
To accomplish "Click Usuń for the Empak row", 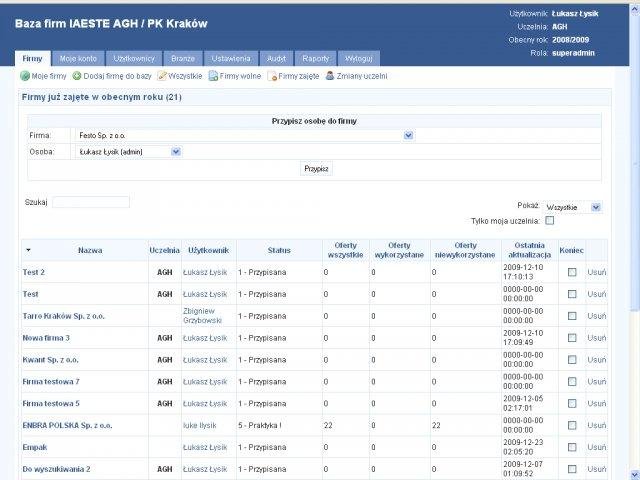I will (597, 447).
